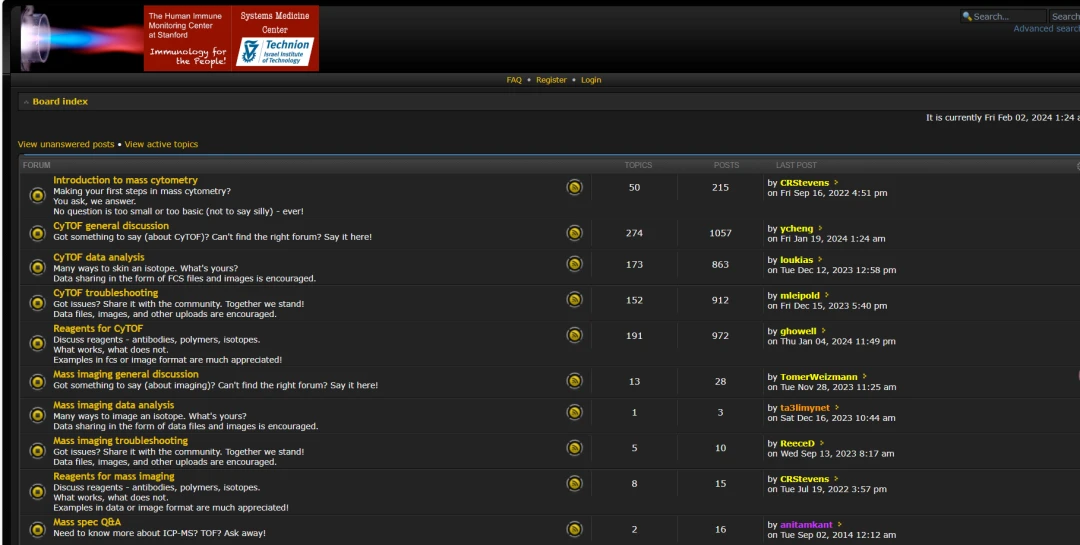Open the Introduction to mass cytometry forum
Screen dimensions: 1080x545
pos(125,180)
